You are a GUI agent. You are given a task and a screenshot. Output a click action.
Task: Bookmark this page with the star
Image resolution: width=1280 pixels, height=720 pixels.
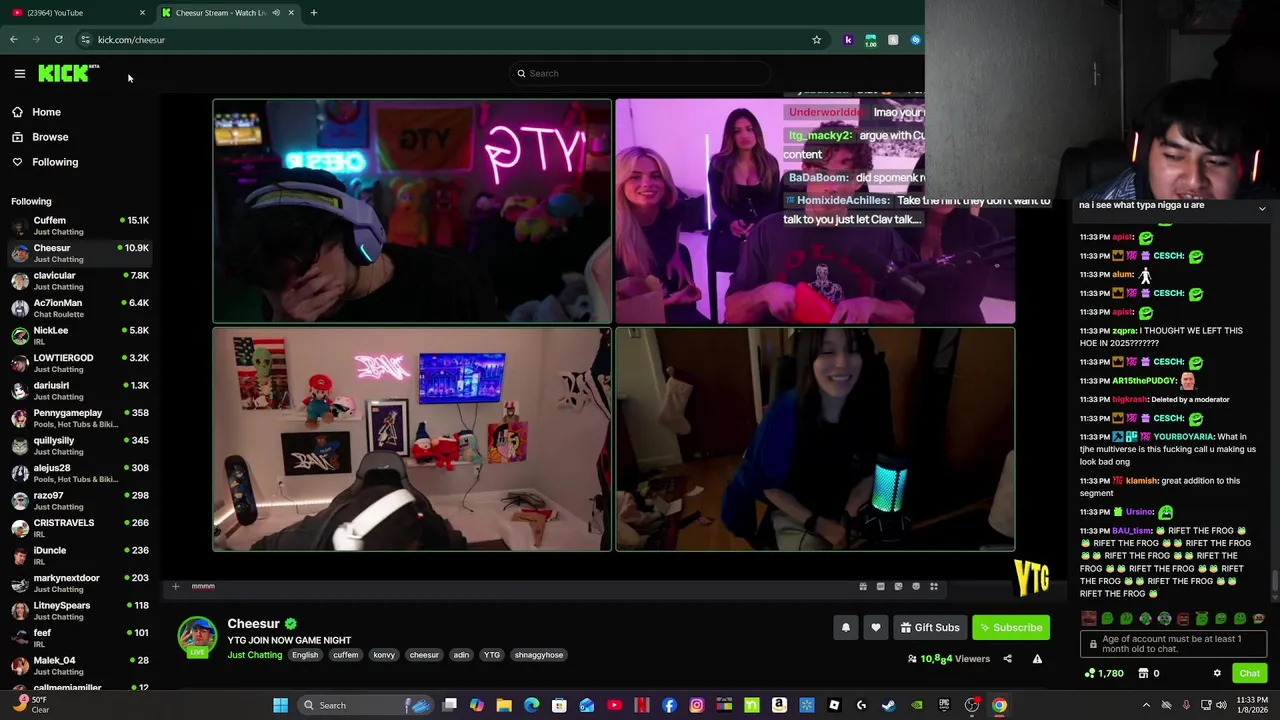coord(816,40)
